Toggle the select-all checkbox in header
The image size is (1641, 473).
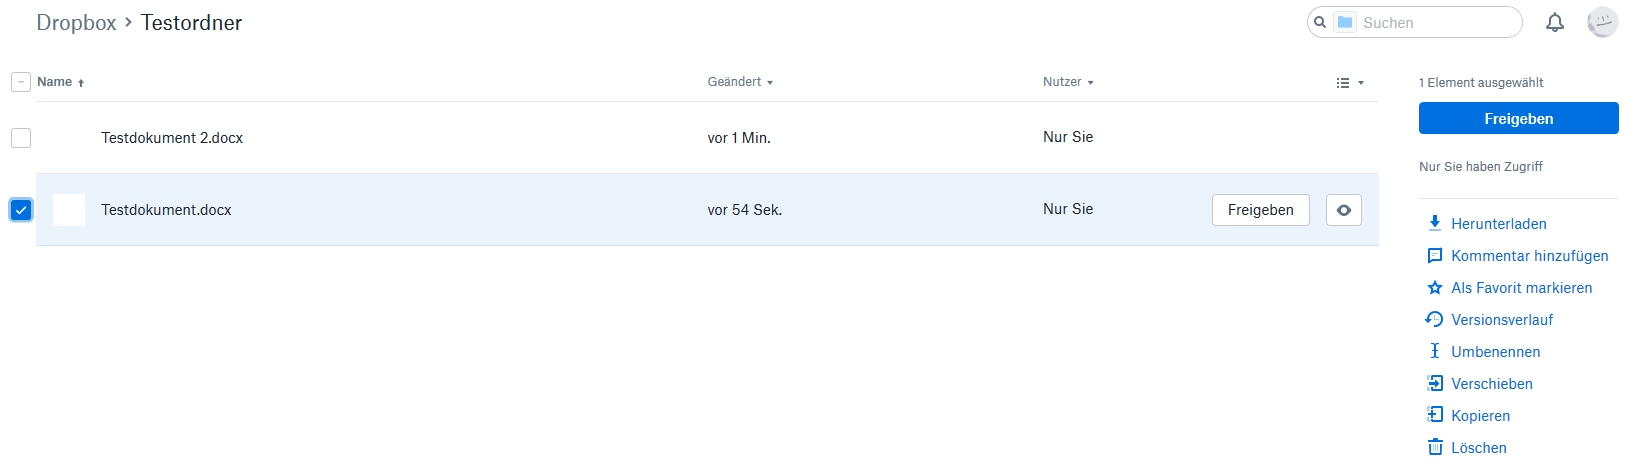tap(21, 82)
